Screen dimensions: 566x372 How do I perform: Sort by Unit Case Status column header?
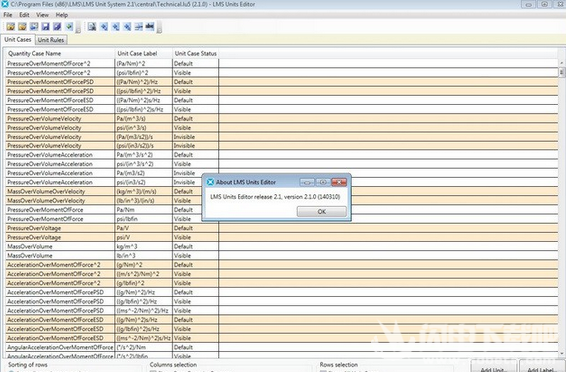(x=195, y=53)
